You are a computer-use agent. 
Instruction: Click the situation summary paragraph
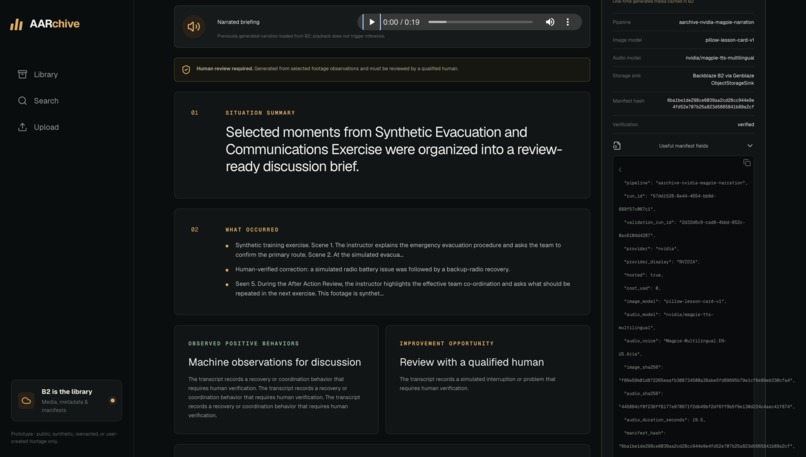pyautogui.click(x=394, y=150)
